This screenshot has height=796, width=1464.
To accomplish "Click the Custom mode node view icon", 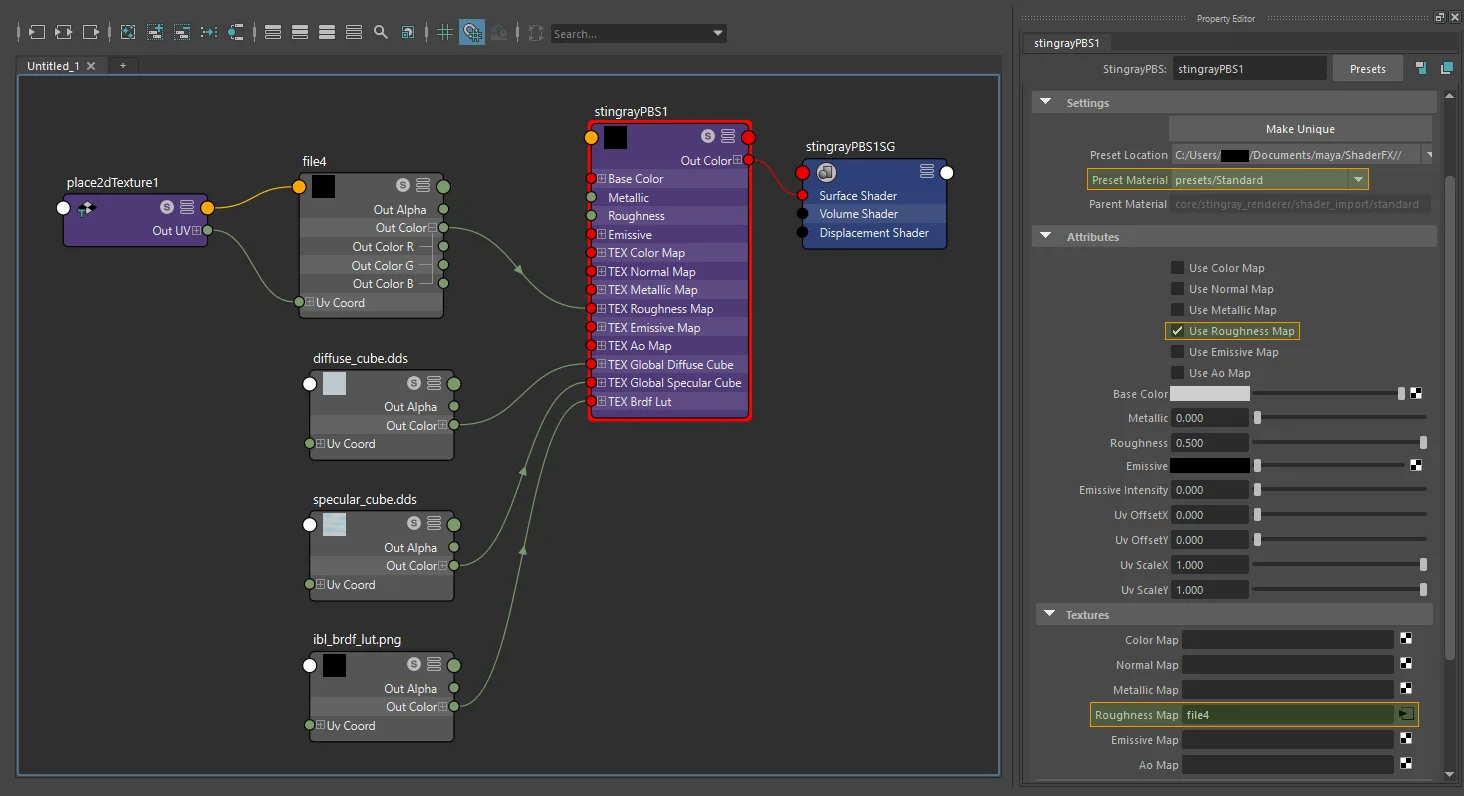I will coord(354,33).
